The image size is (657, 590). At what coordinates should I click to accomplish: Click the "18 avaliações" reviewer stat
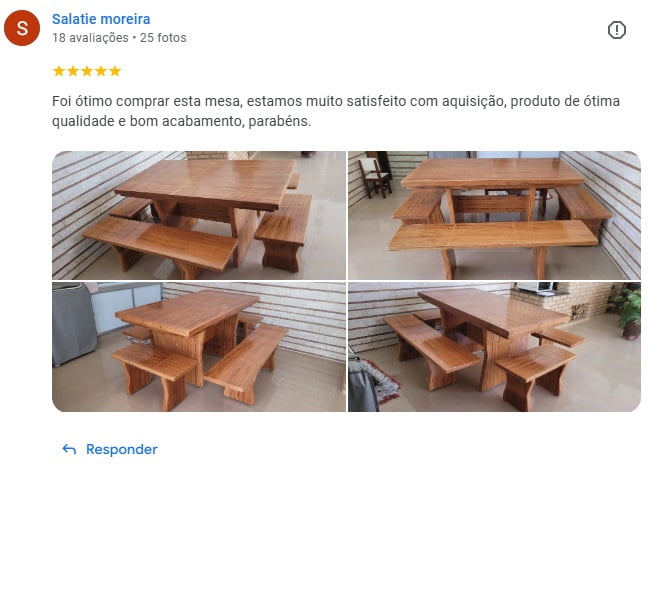(x=90, y=38)
